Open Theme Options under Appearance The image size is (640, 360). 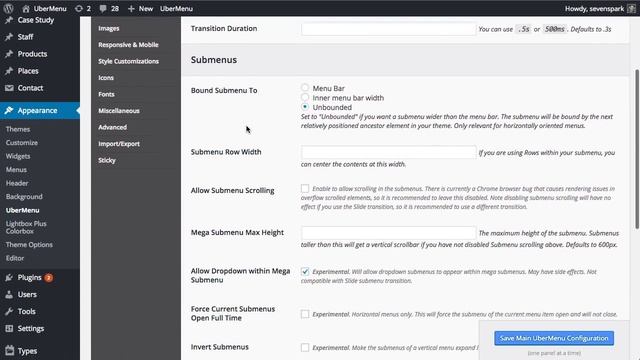click(29, 245)
